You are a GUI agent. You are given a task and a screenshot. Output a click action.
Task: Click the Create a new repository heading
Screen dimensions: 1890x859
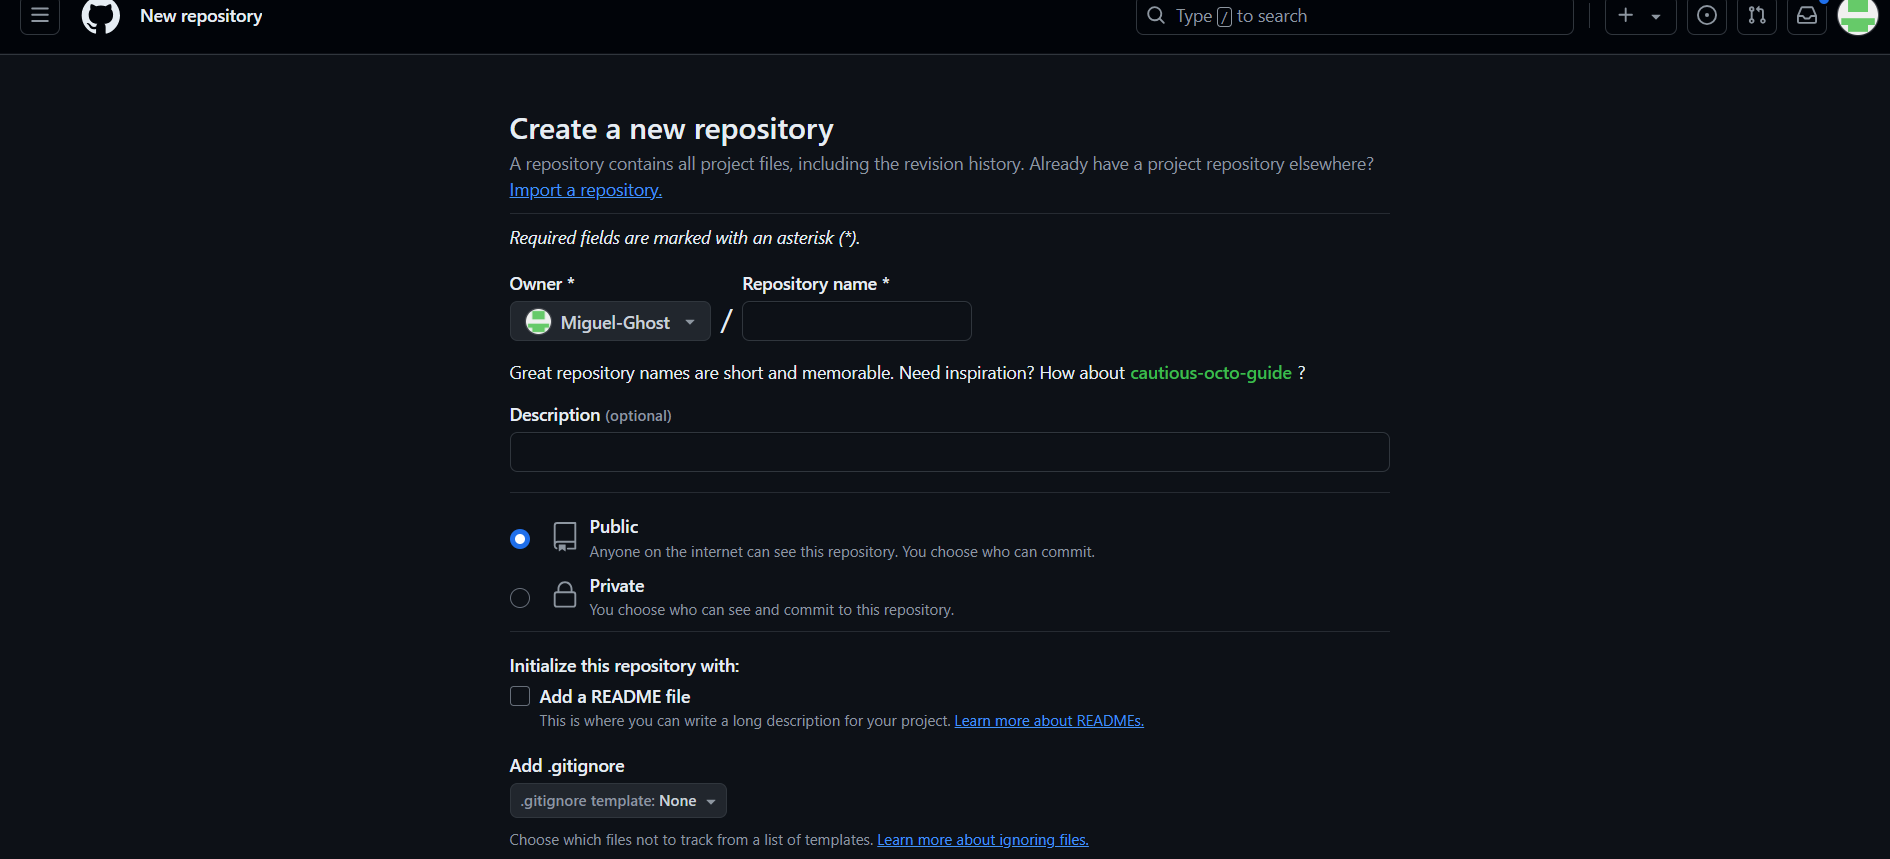coord(672,129)
